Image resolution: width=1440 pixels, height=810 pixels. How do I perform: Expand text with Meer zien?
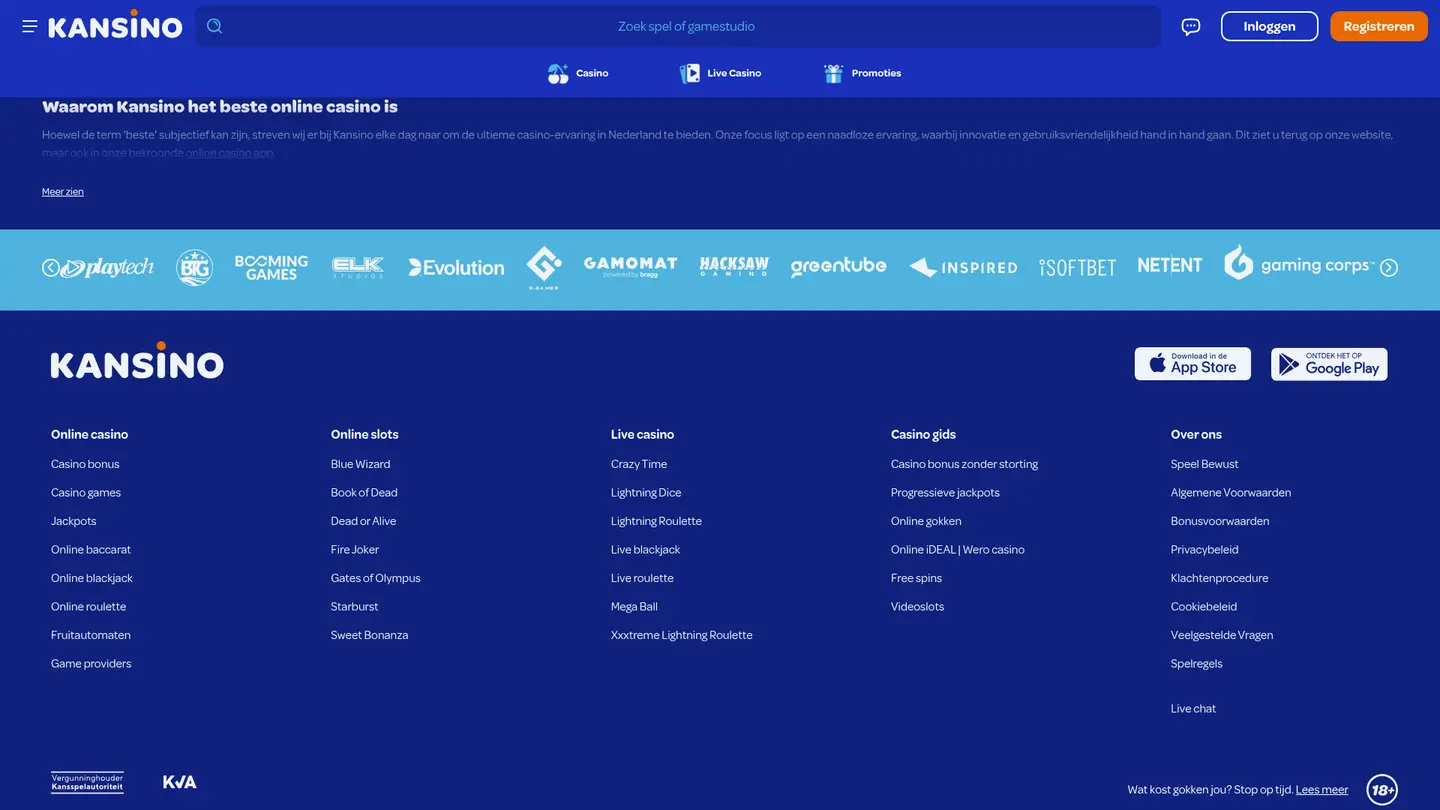pos(63,192)
